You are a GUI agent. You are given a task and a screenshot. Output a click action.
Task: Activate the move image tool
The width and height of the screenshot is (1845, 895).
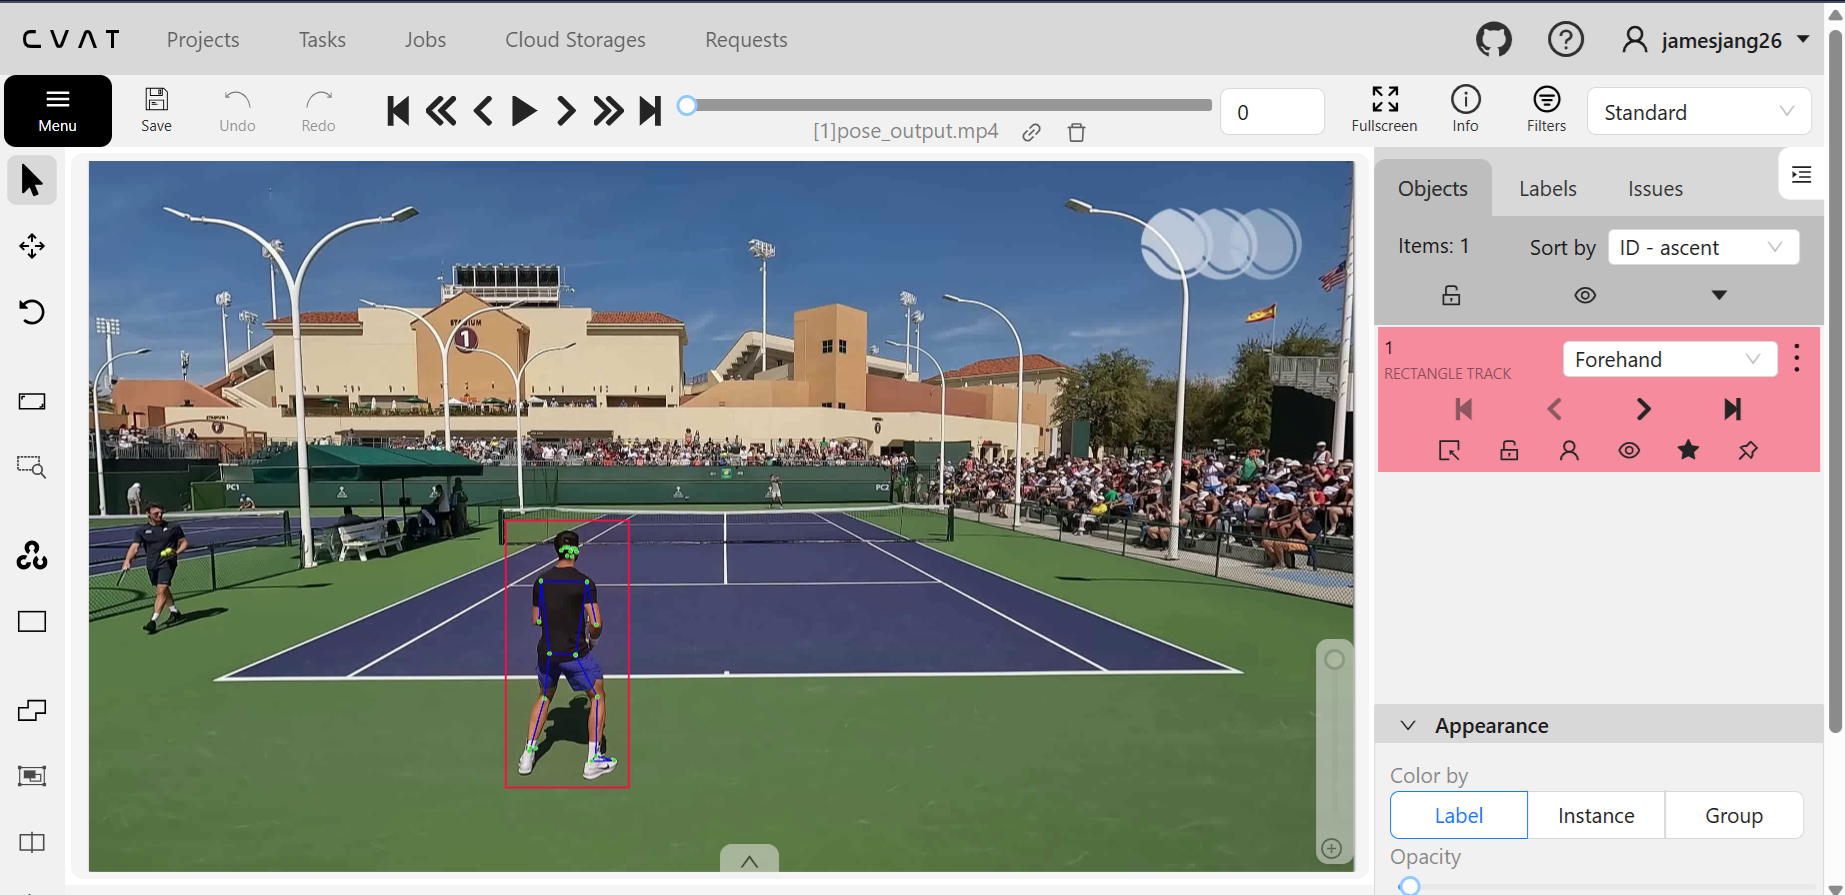click(x=32, y=246)
